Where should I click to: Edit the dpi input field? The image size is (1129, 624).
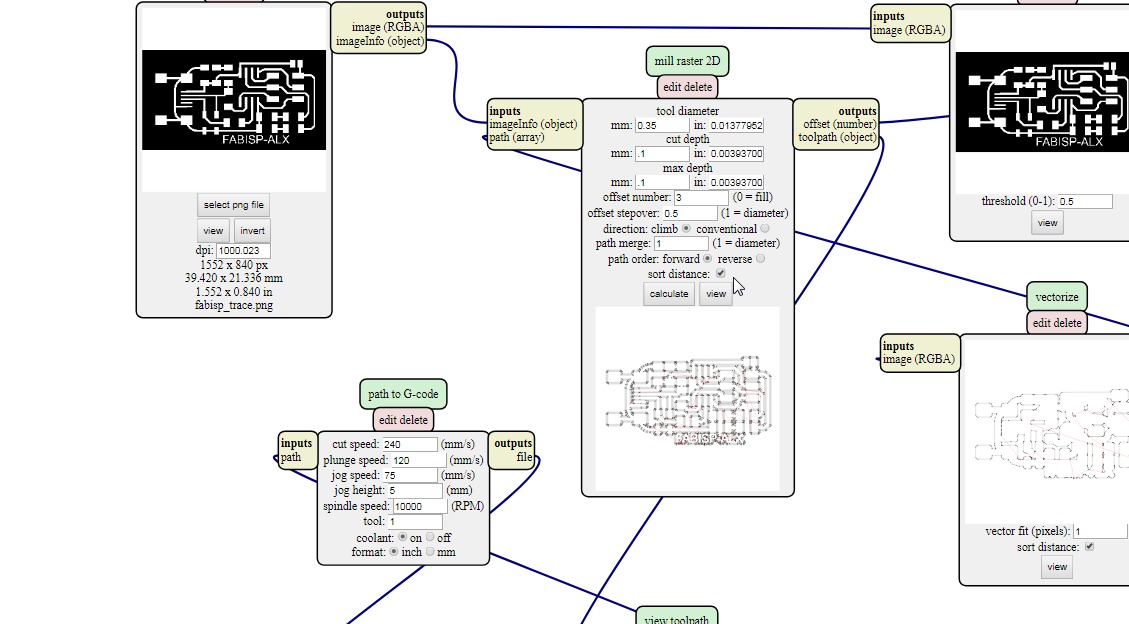243,250
